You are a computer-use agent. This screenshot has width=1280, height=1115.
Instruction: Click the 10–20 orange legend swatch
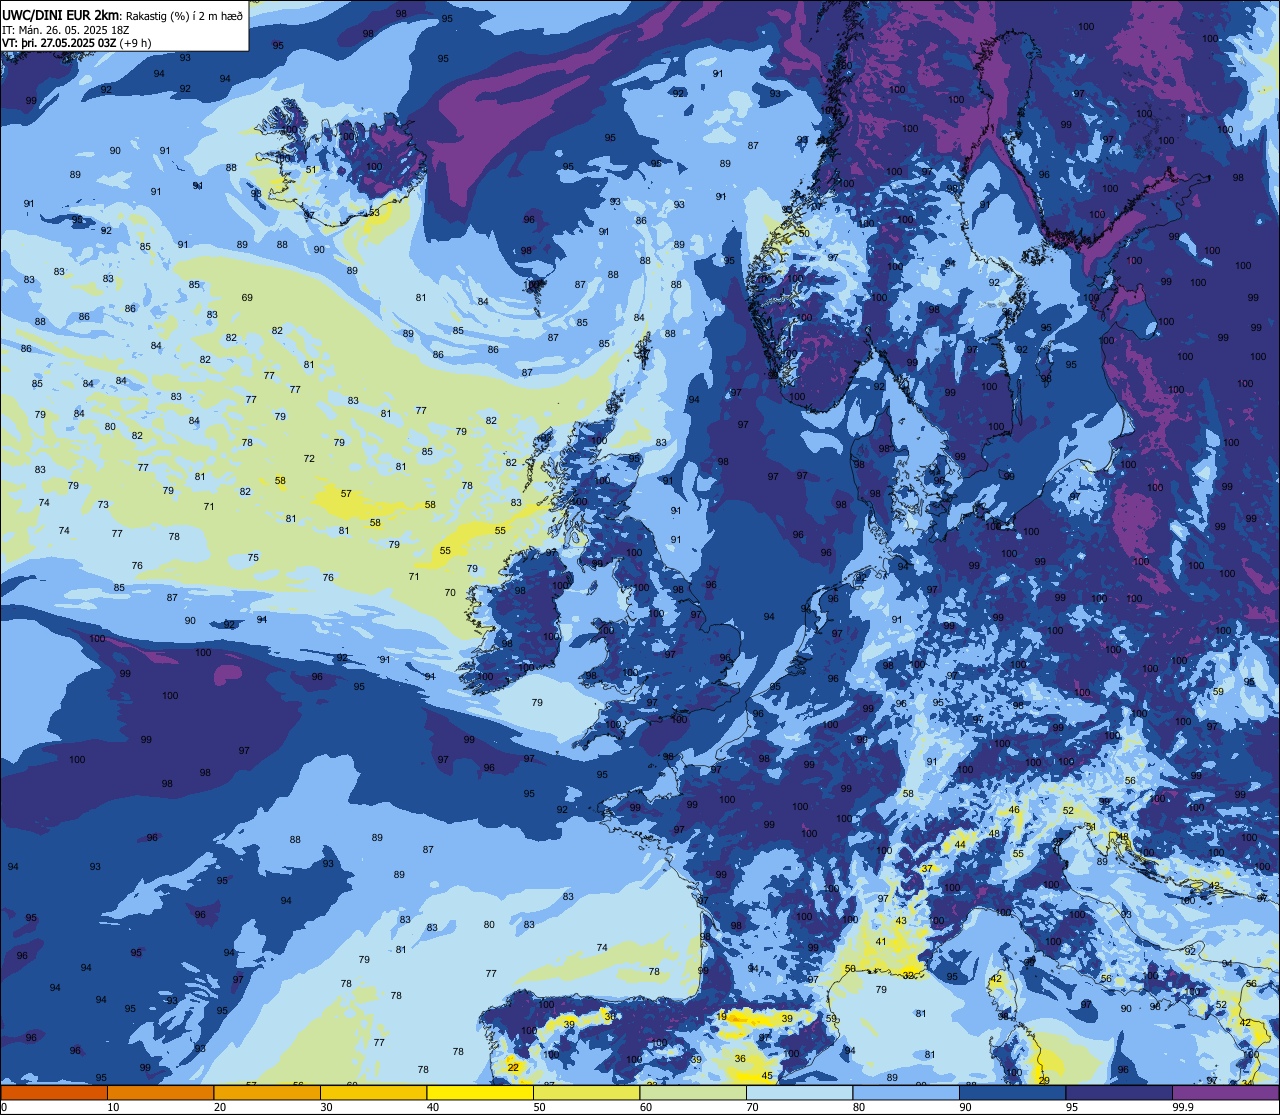[x=160, y=1092]
